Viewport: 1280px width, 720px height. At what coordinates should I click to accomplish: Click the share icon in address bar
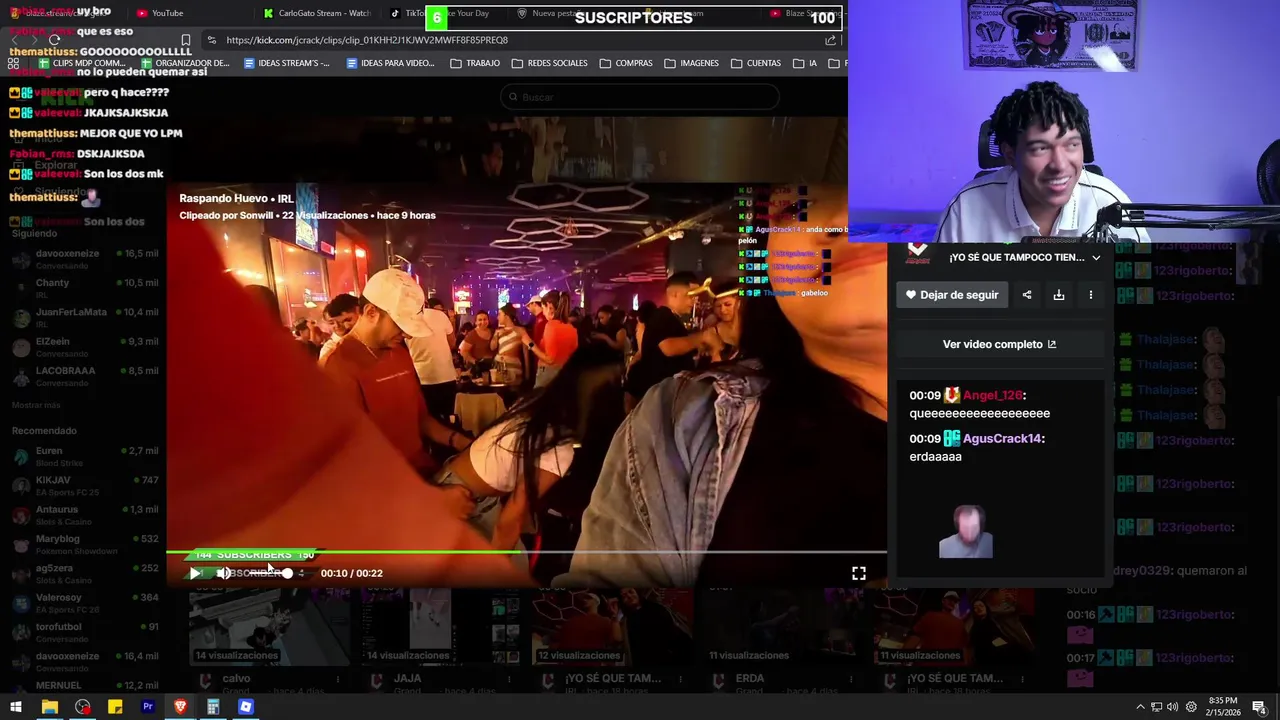[x=830, y=40]
